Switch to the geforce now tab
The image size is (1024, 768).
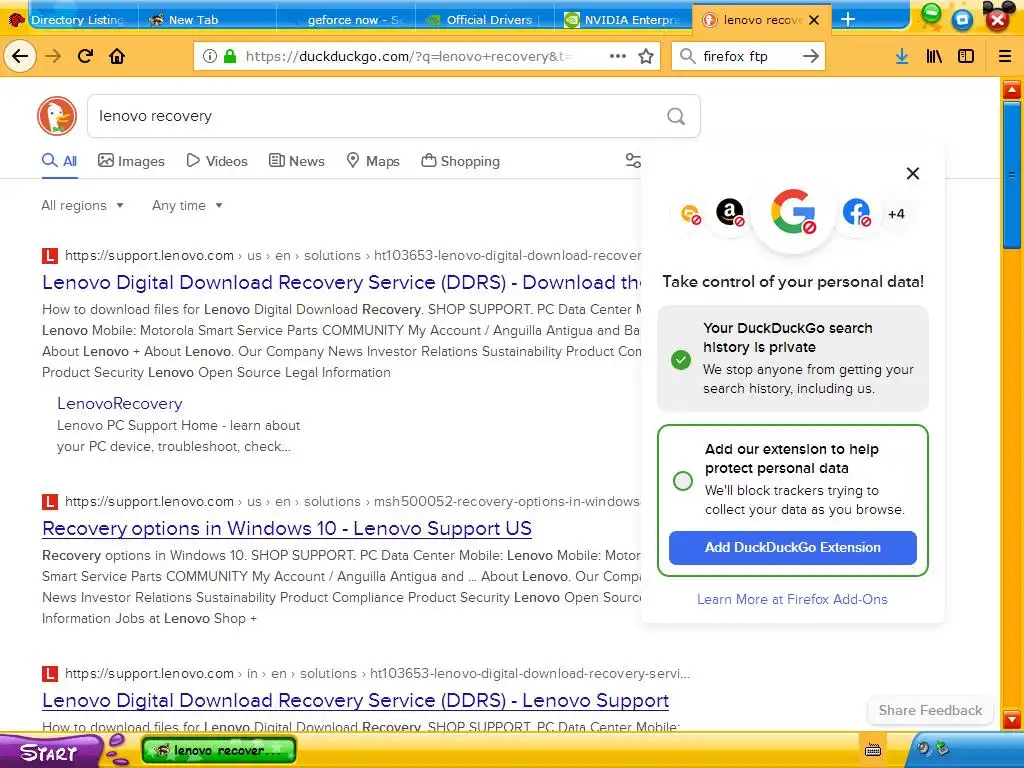[x=346, y=20]
